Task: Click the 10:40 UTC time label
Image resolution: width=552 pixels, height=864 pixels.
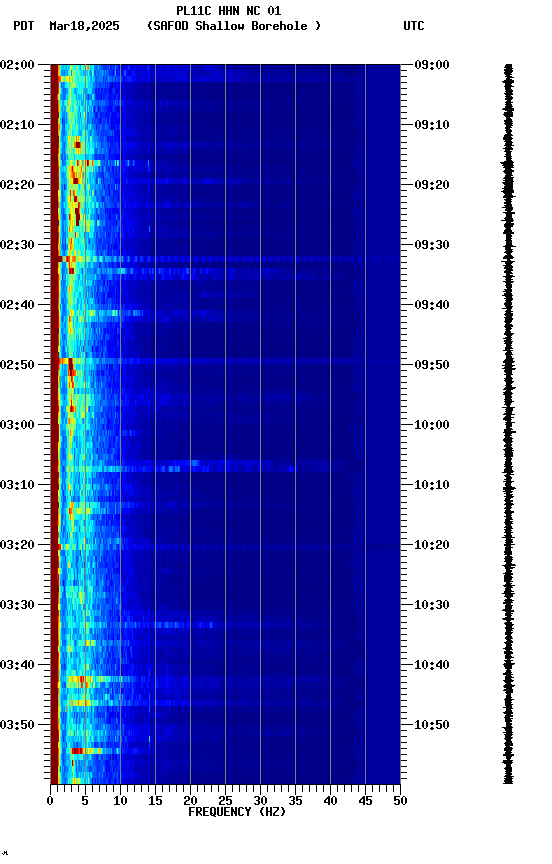Action: pyautogui.click(x=432, y=665)
